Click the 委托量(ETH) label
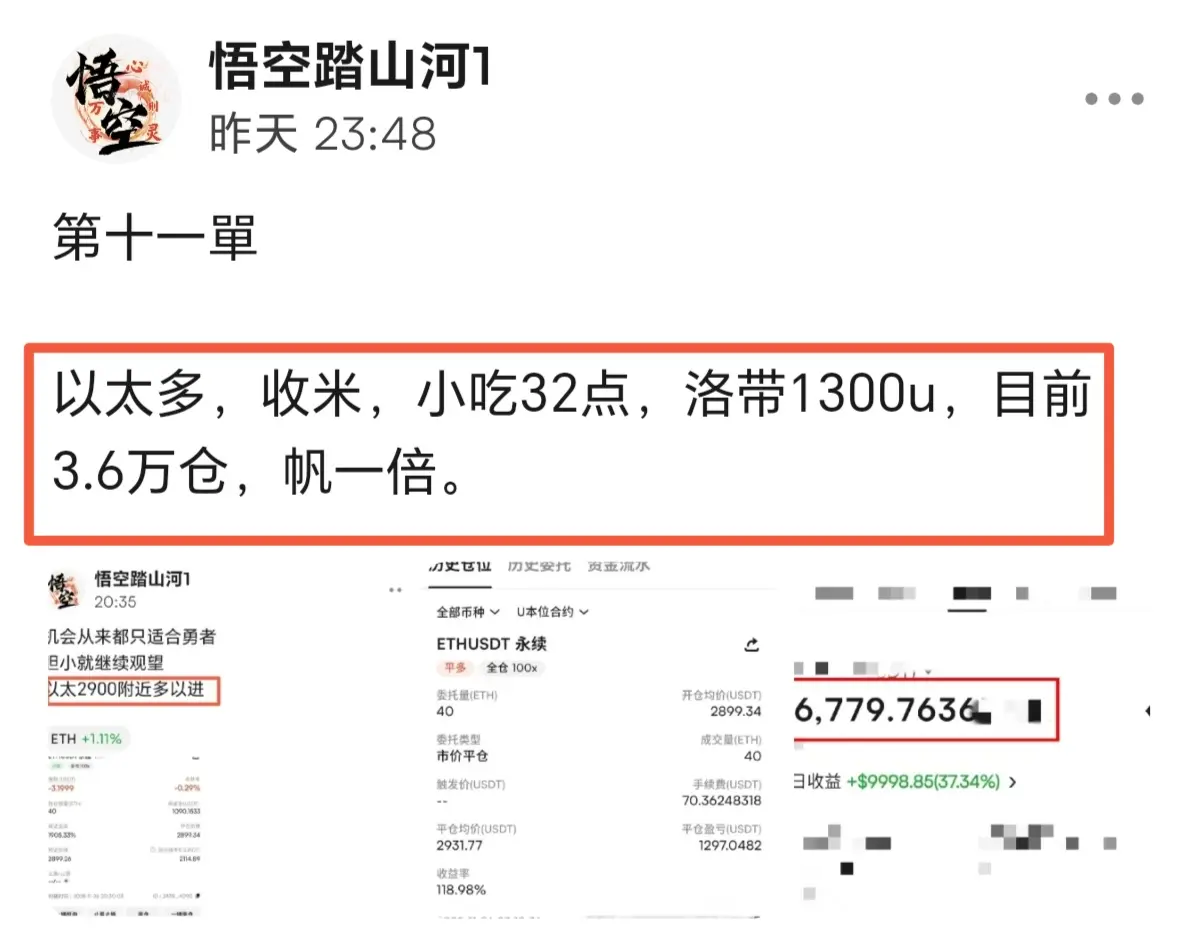The height and width of the screenshot is (951, 1199). click(x=466, y=696)
